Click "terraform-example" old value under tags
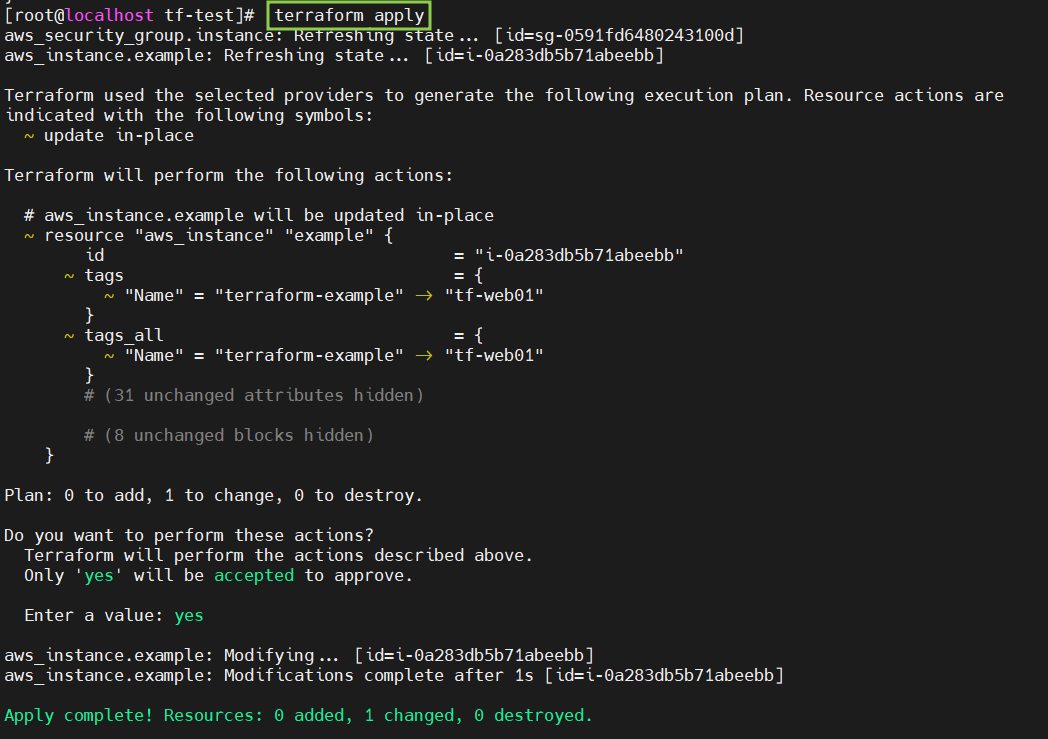 (309, 295)
